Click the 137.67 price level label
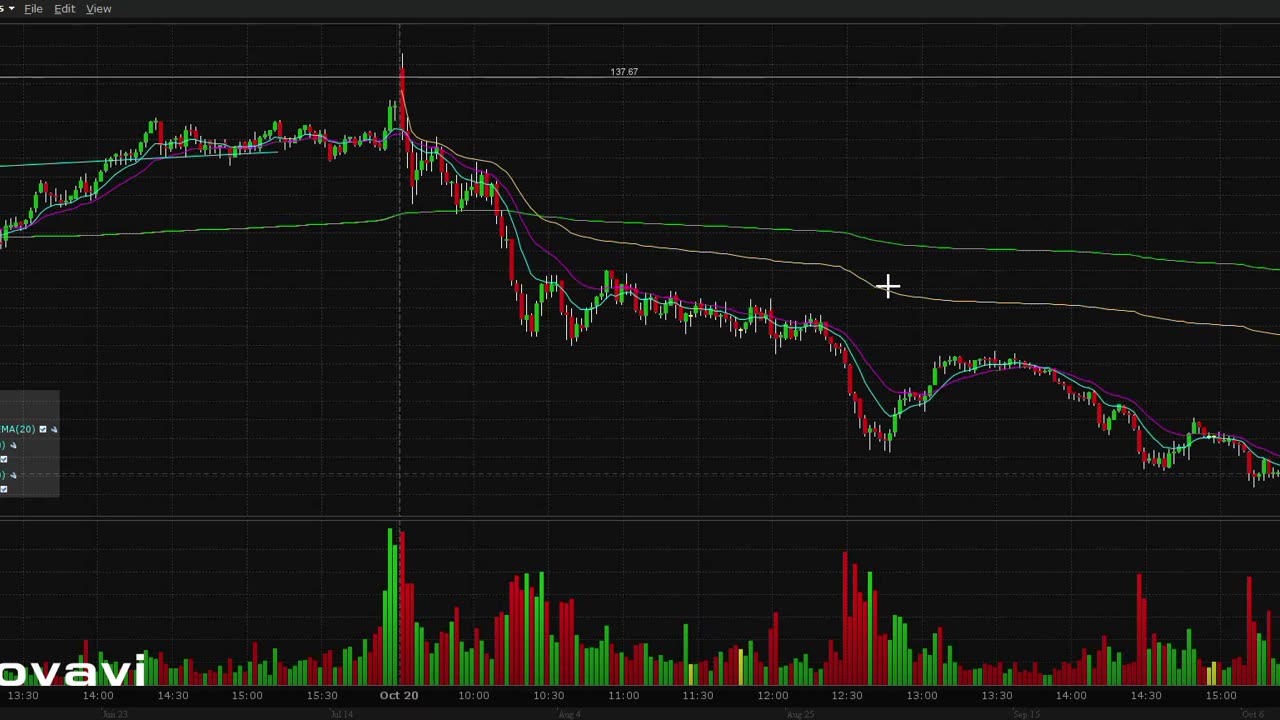This screenshot has width=1280, height=720. click(x=624, y=72)
